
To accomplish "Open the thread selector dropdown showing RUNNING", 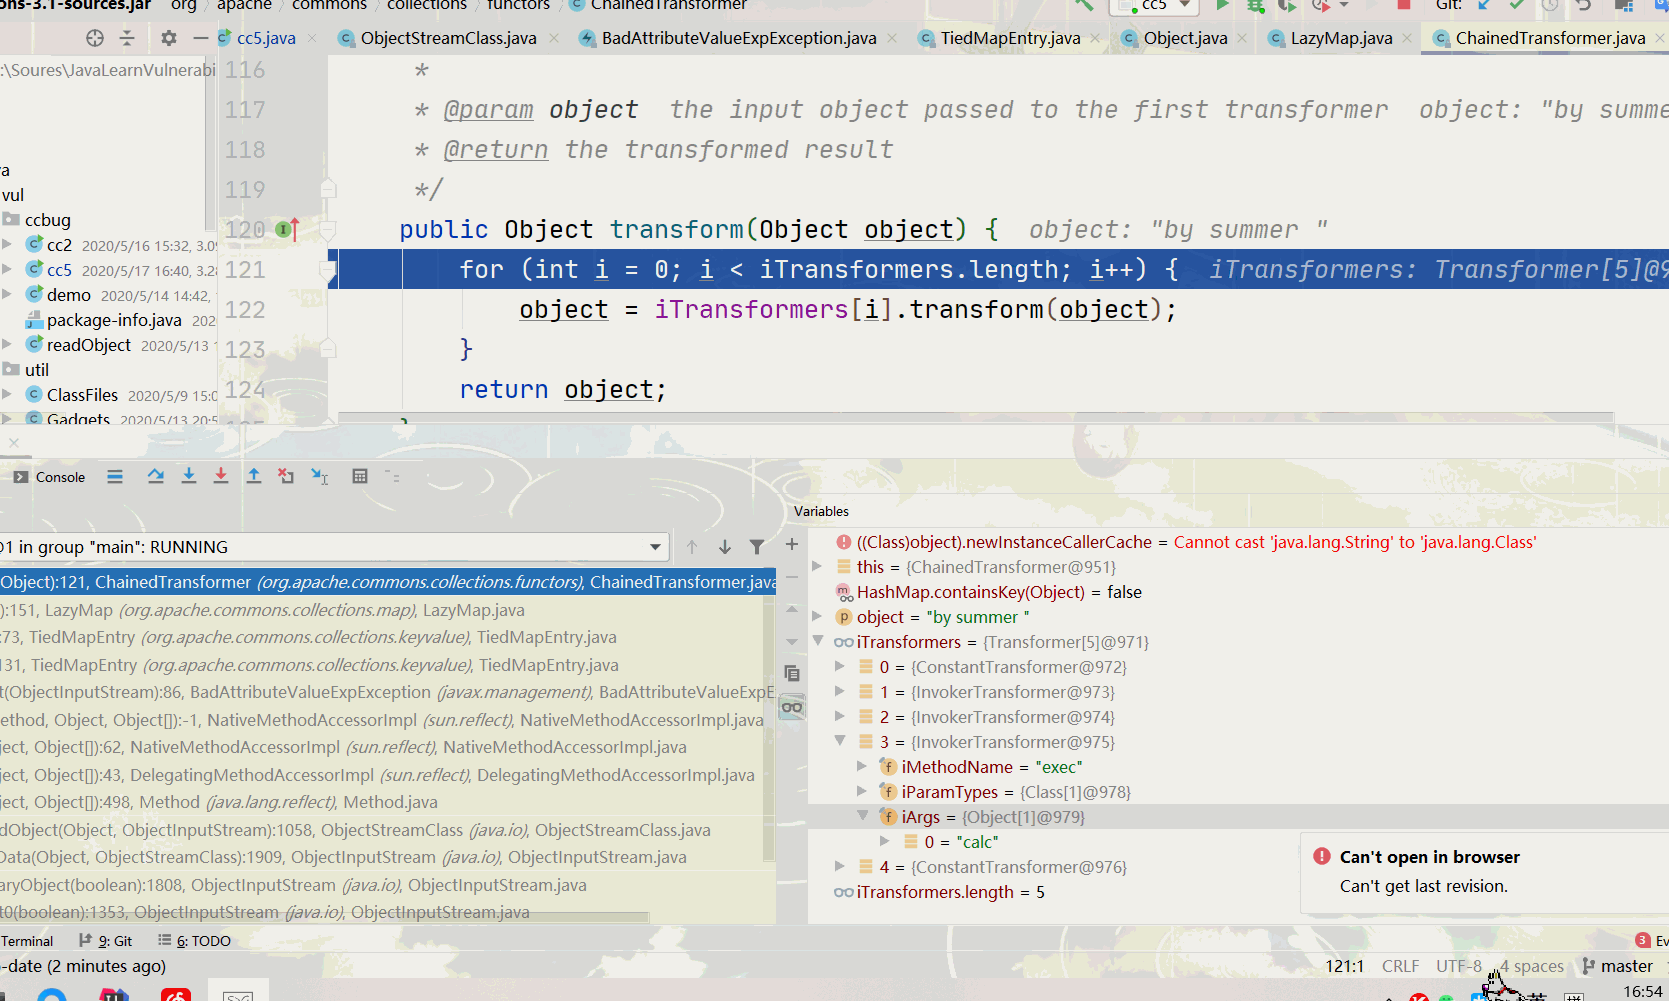I will click(332, 547).
